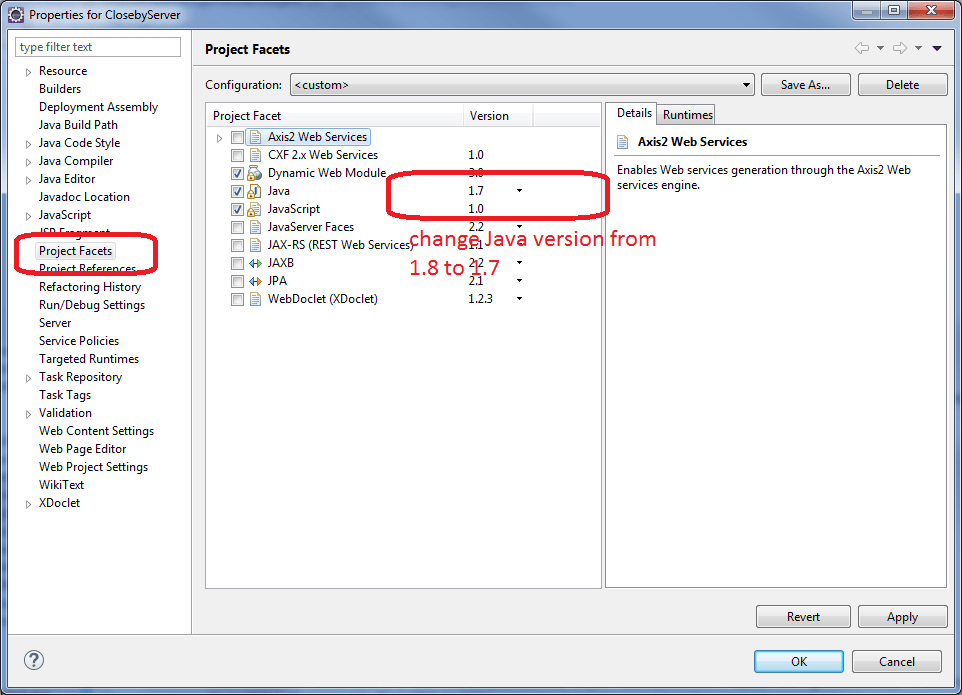Image resolution: width=962 pixels, height=695 pixels.
Task: Apply the facet changes
Action: [x=902, y=616]
